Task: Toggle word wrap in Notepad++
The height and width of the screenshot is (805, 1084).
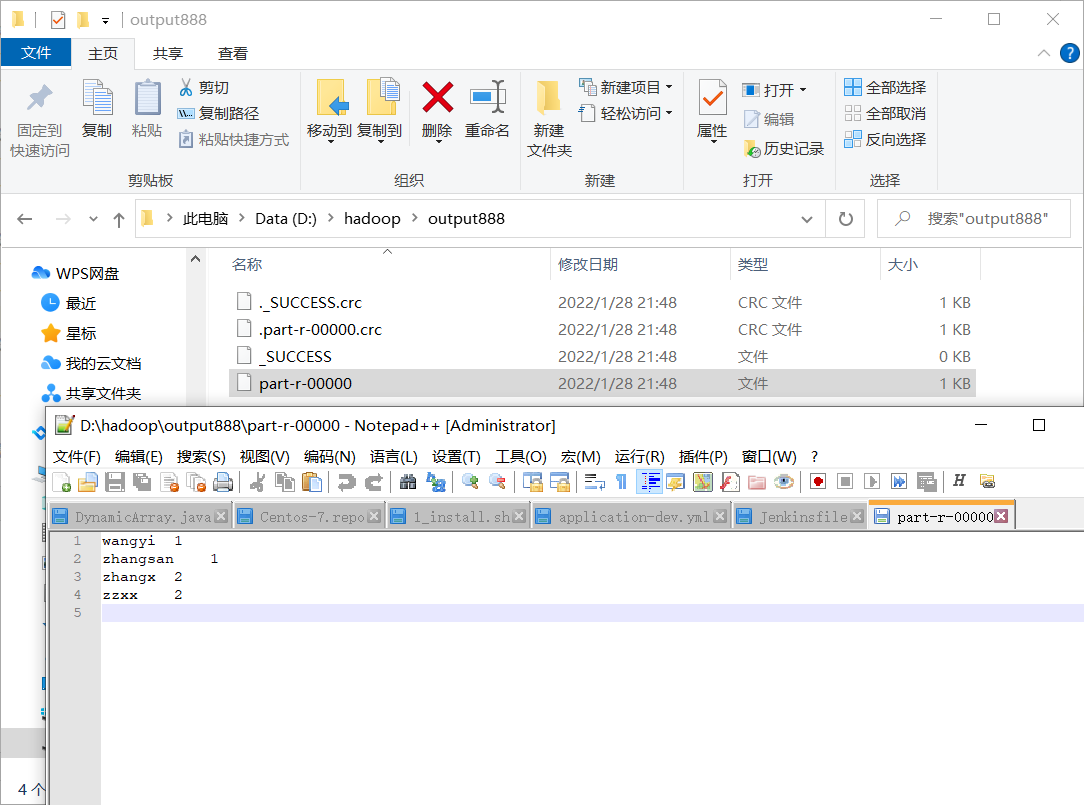Action: [x=595, y=481]
